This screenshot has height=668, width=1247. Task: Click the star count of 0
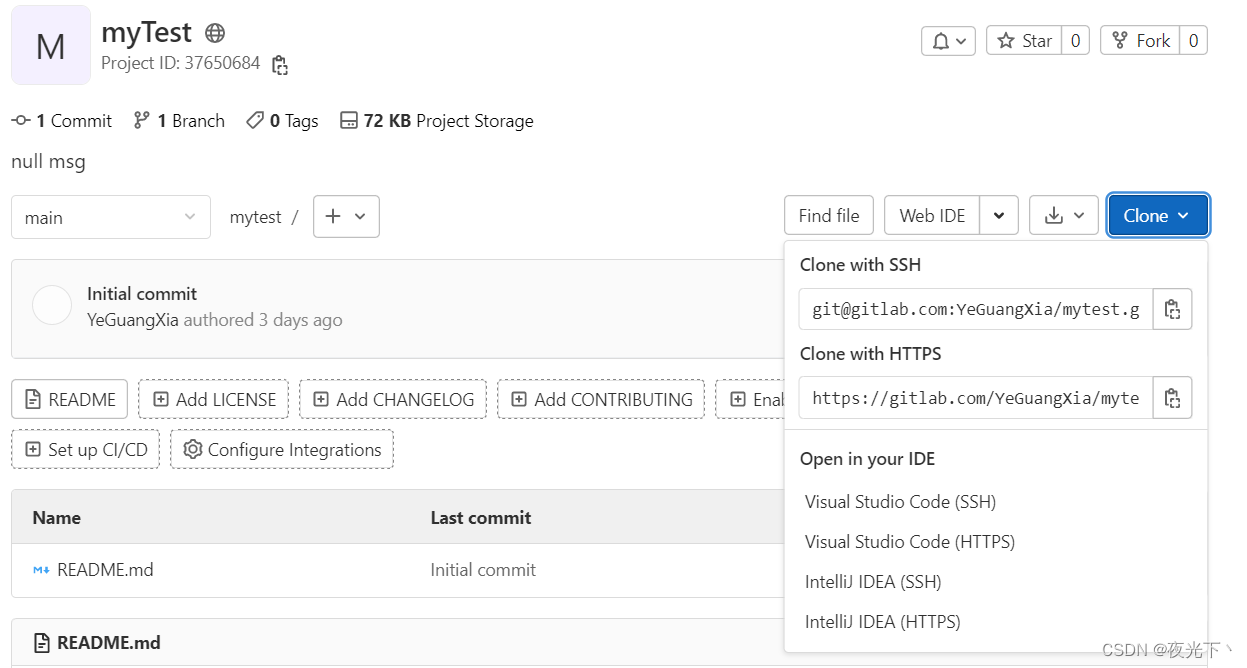click(x=1075, y=41)
